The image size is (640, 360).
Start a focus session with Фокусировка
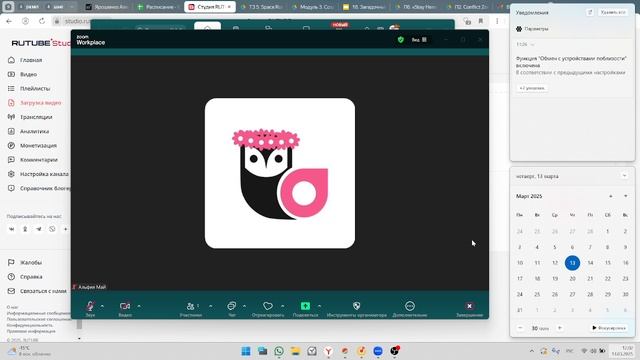pos(609,328)
